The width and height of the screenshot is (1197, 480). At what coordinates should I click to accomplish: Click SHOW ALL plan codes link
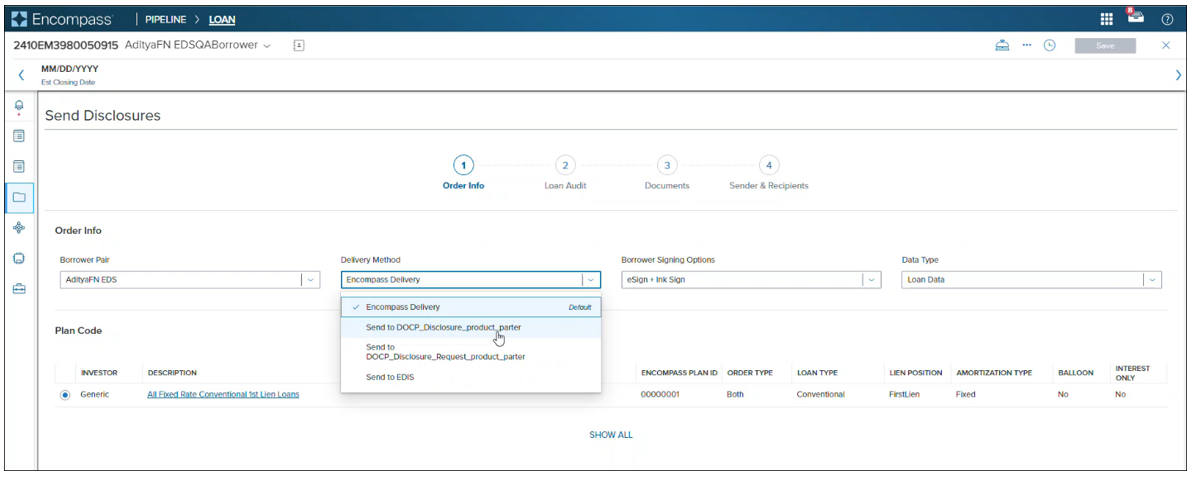click(x=610, y=435)
